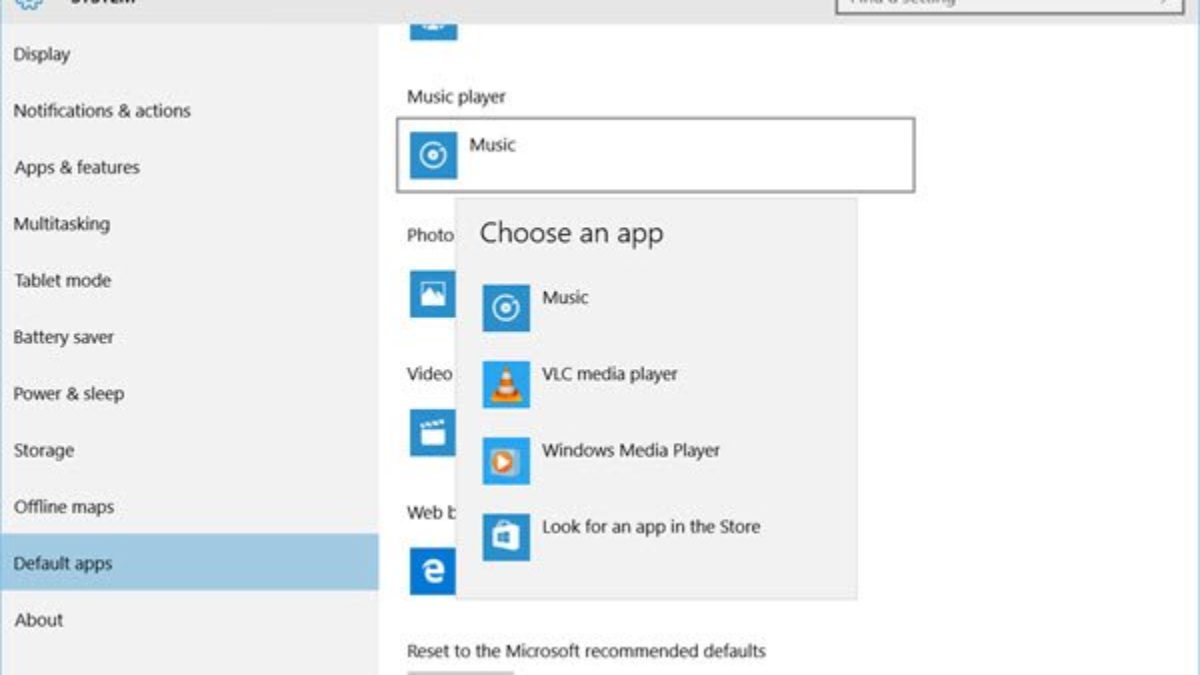1200x675 pixels.
Task: Pick the VLC media player cone icon
Action: (x=506, y=384)
